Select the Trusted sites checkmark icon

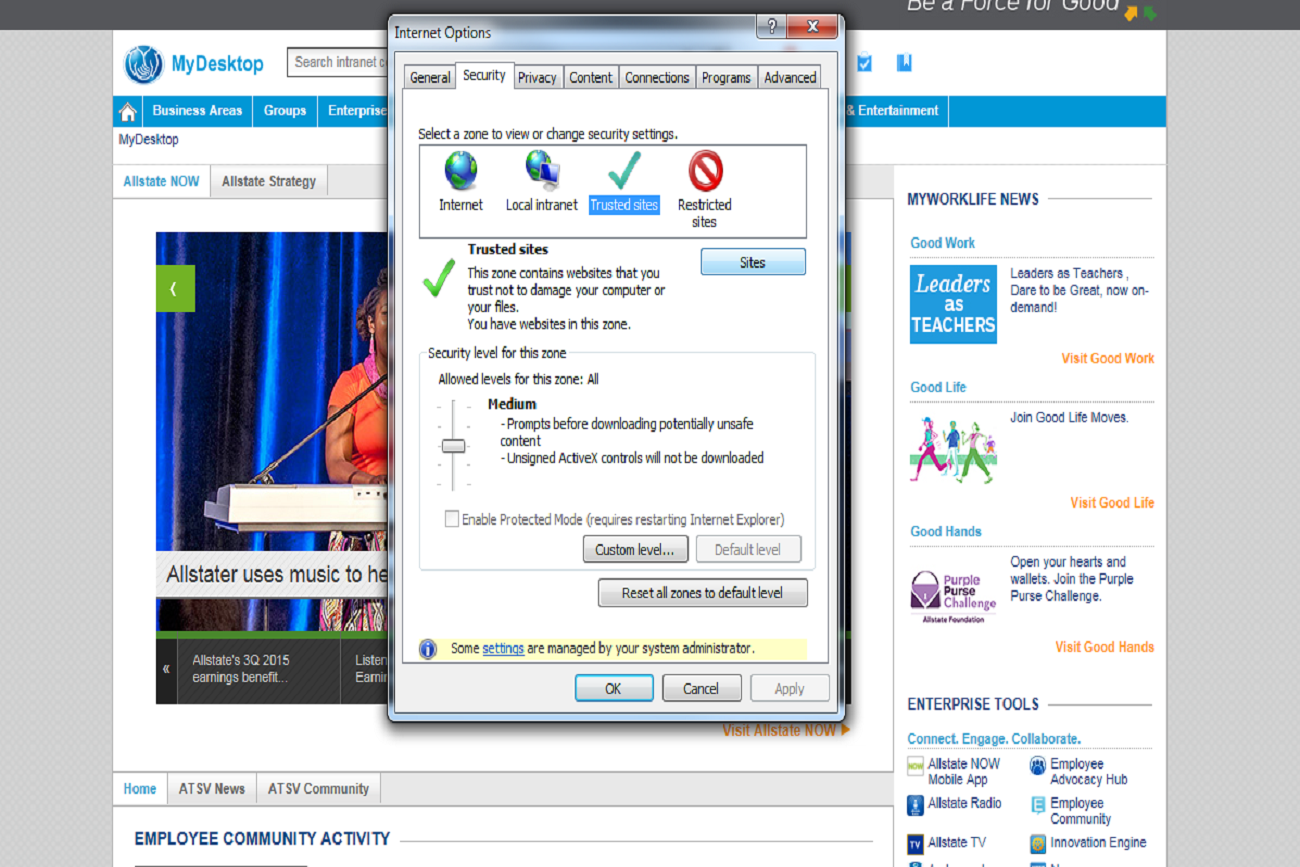(x=624, y=171)
